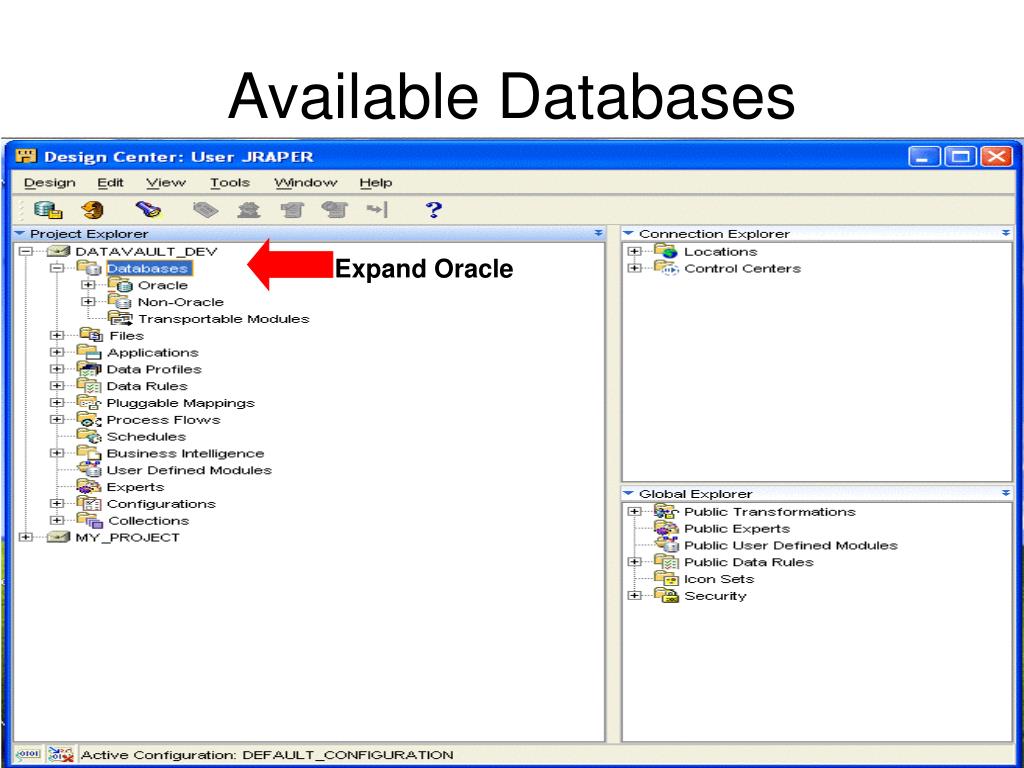The image size is (1024, 768).
Task: Click the Locations globe folder icon
Action: [x=666, y=251]
